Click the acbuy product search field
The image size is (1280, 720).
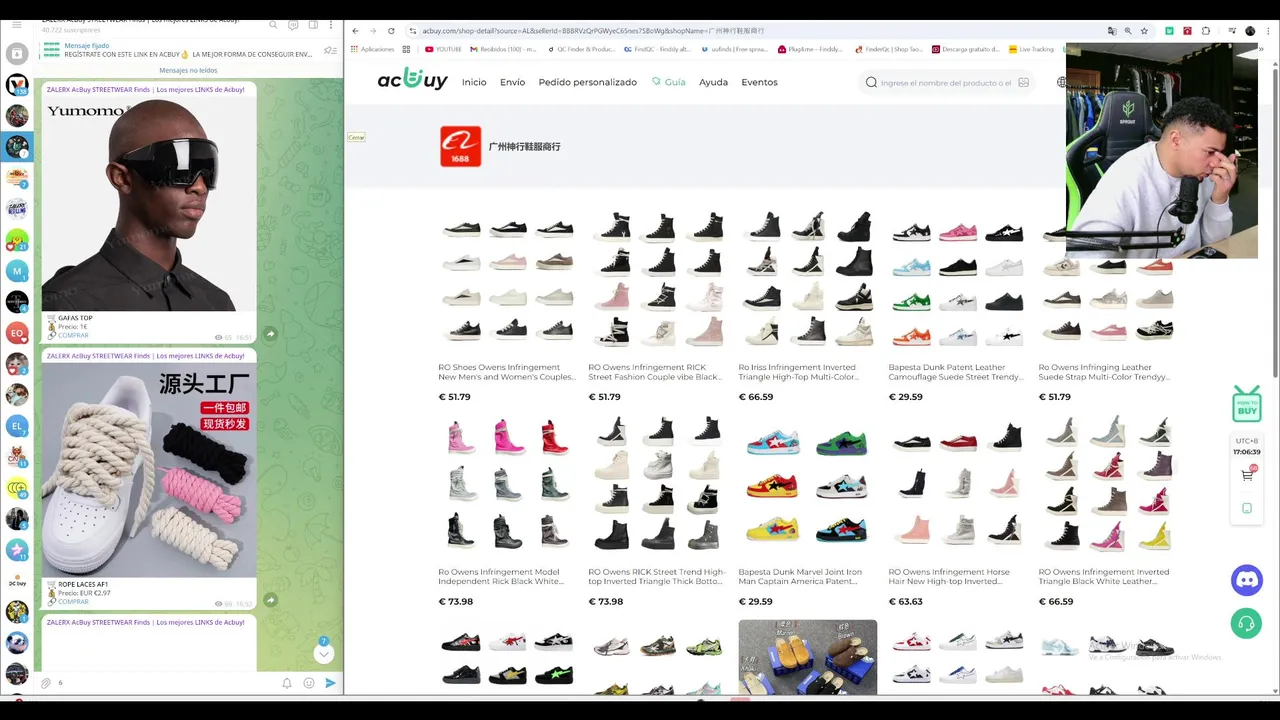tap(945, 83)
